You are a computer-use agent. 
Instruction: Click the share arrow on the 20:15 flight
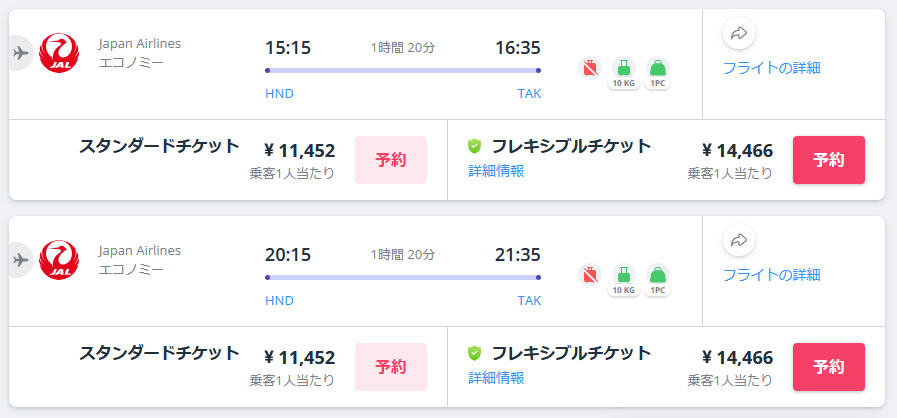738,240
